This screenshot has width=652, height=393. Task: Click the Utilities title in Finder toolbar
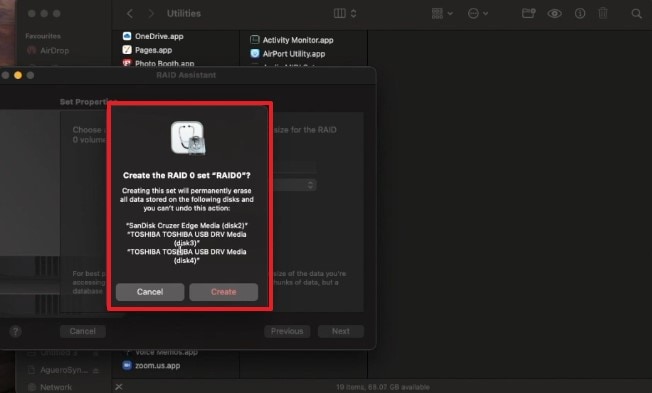point(184,14)
